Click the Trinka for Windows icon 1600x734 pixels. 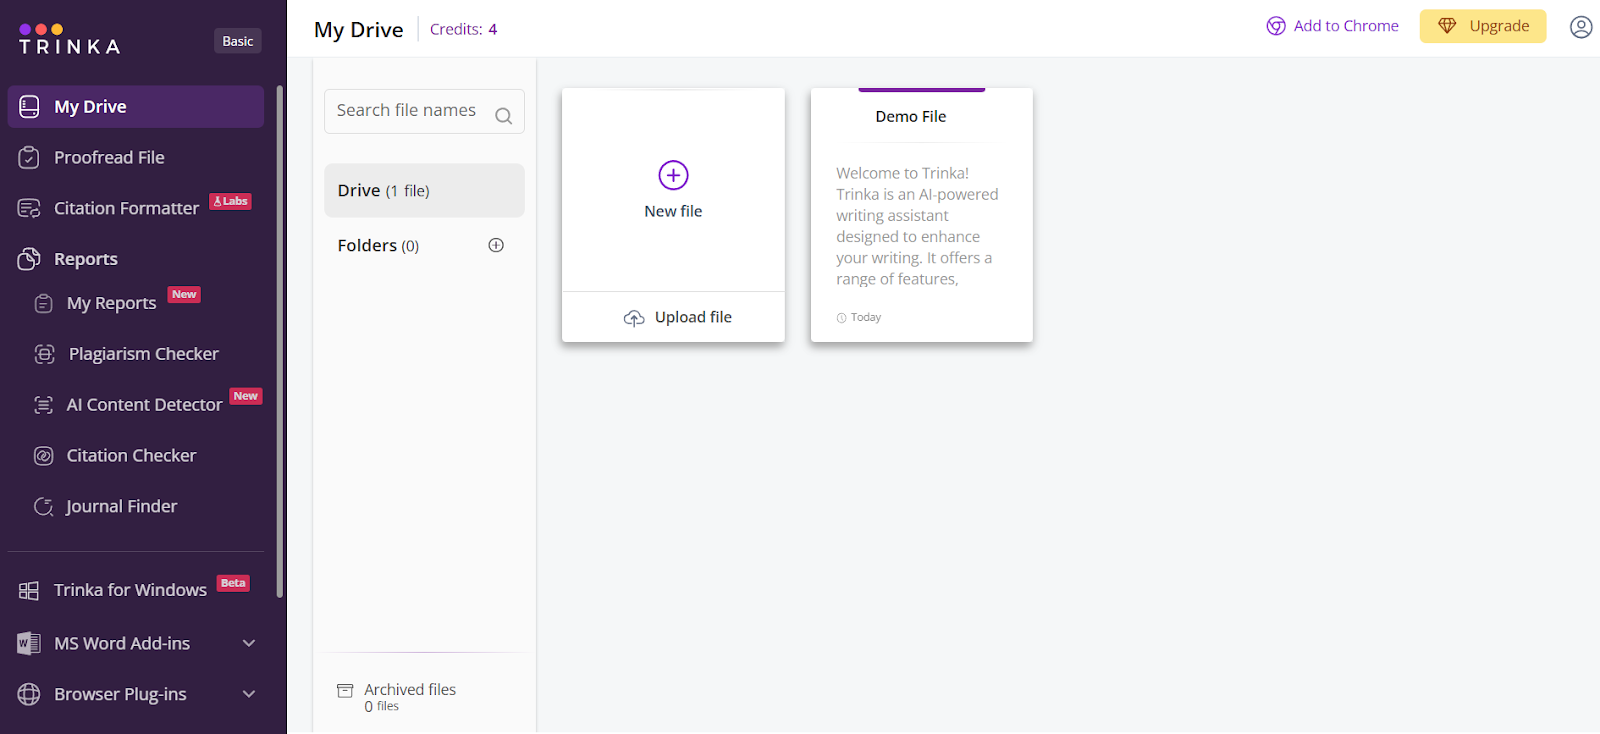click(29, 591)
